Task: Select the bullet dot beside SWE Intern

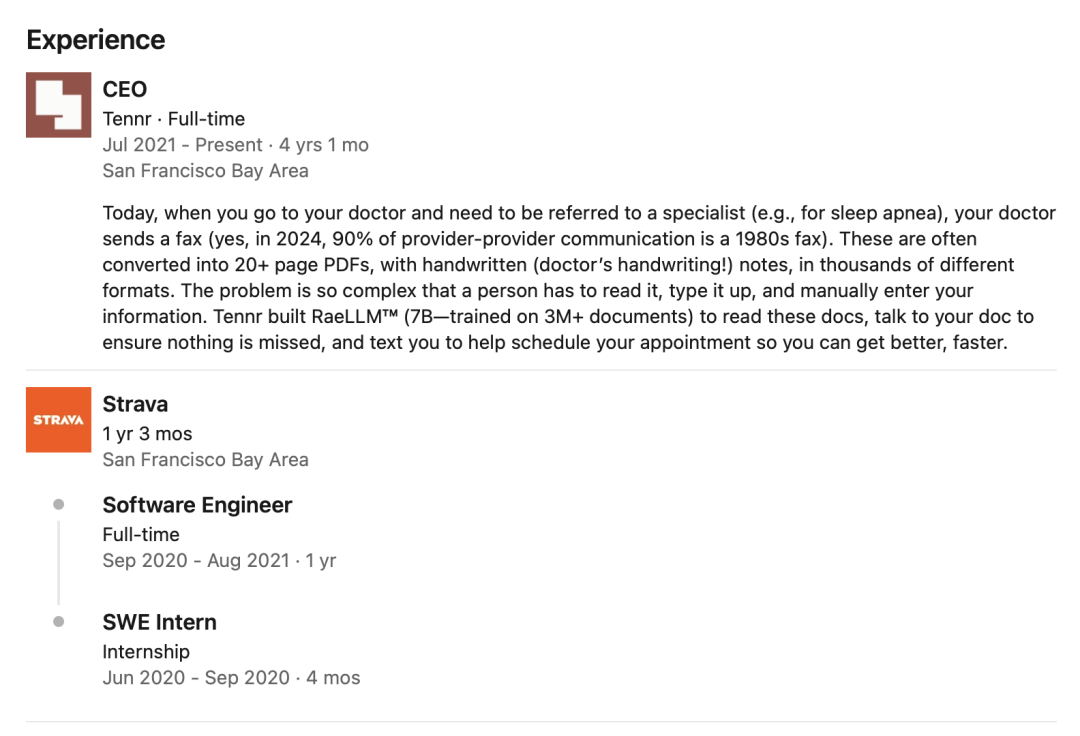Action: 59,622
